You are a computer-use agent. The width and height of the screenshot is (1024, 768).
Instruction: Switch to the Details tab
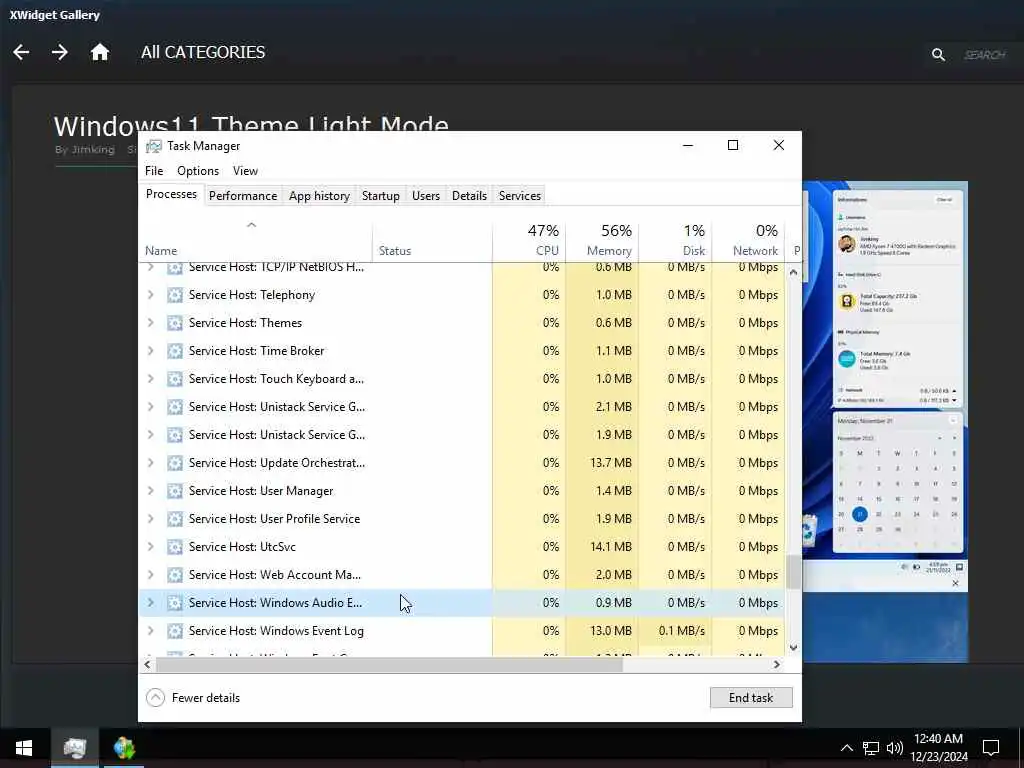(x=470, y=196)
